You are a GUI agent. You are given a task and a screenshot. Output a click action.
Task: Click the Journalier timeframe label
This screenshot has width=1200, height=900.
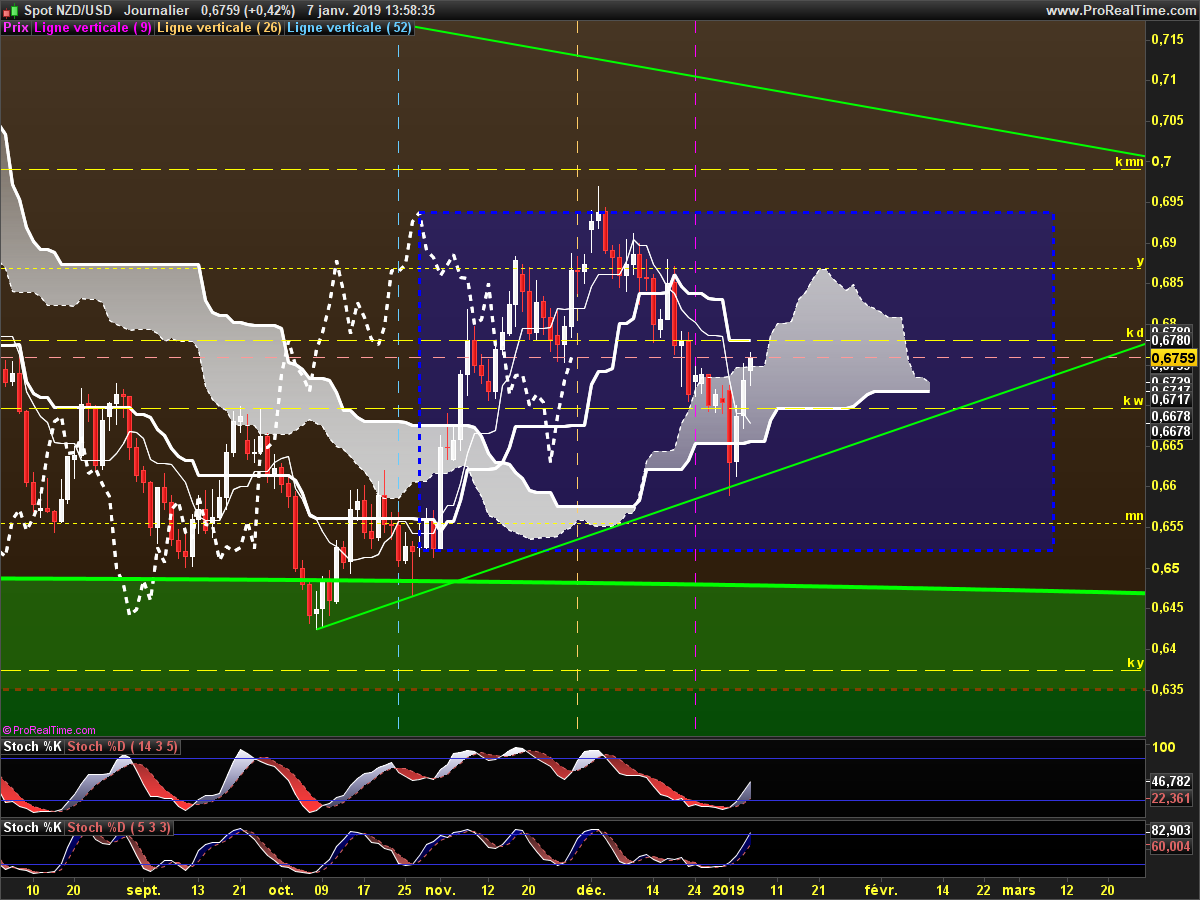coord(156,10)
